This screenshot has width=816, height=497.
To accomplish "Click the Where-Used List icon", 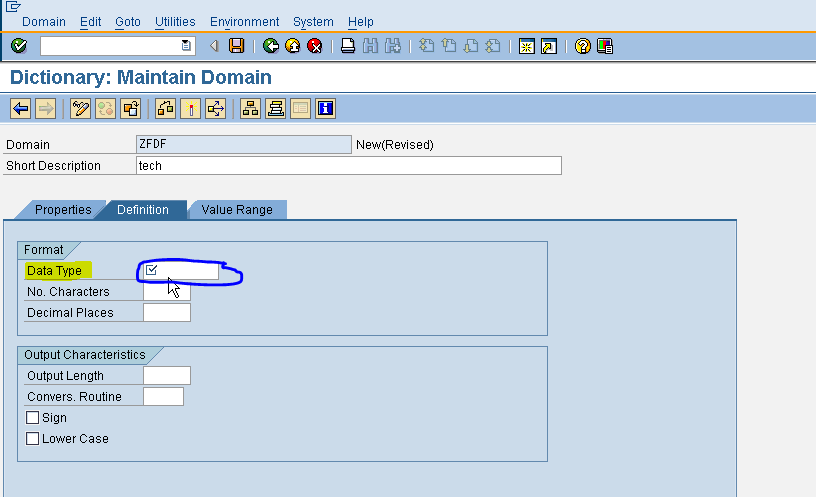I will point(215,109).
